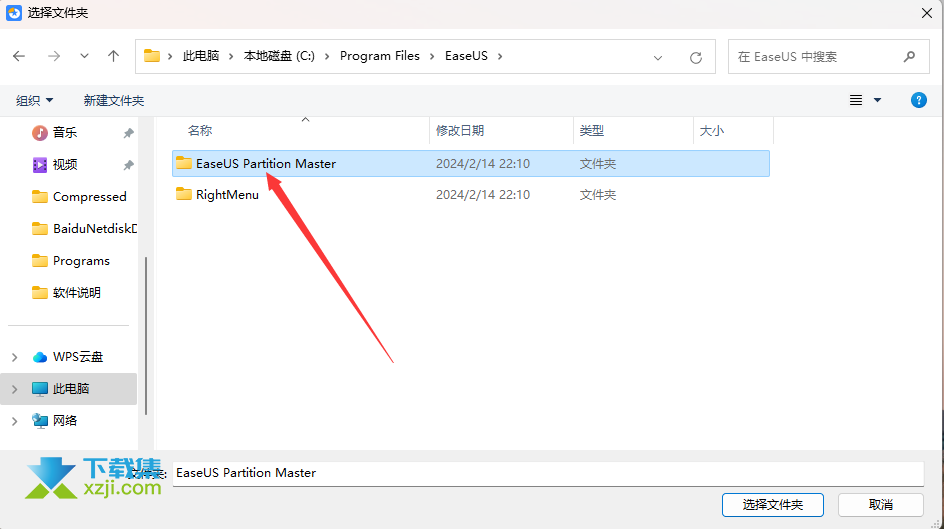
Task: Select Program Files breadcrumb segment
Action: [380, 56]
